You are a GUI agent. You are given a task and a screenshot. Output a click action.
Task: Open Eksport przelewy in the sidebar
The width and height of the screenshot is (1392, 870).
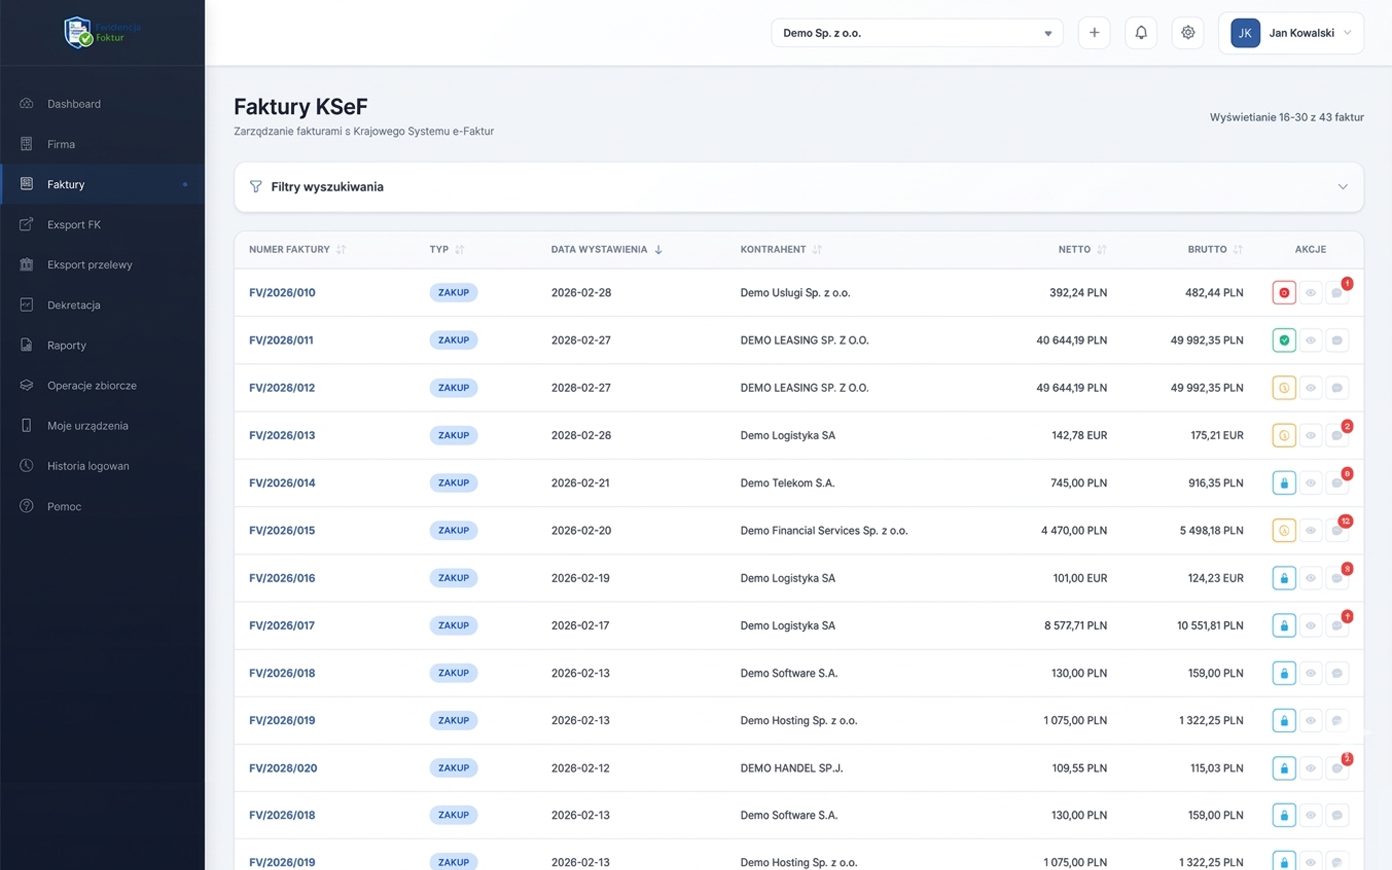coord(89,265)
